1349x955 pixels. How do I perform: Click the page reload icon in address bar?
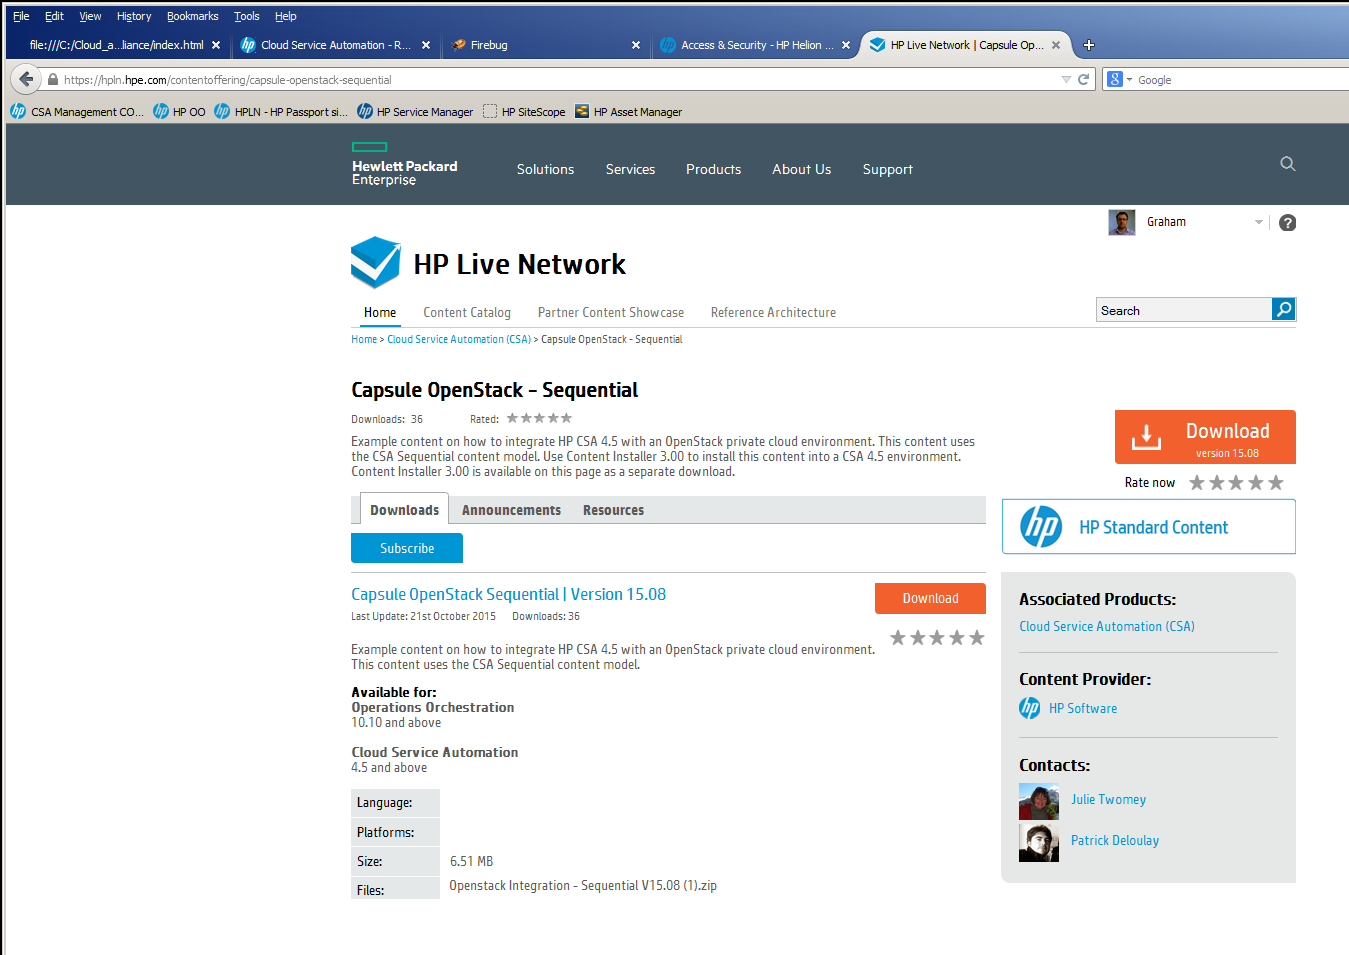point(1083,79)
